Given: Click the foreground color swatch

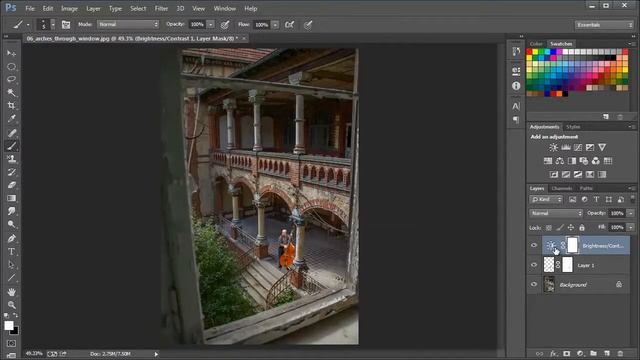Looking at the screenshot, I should 9,325.
